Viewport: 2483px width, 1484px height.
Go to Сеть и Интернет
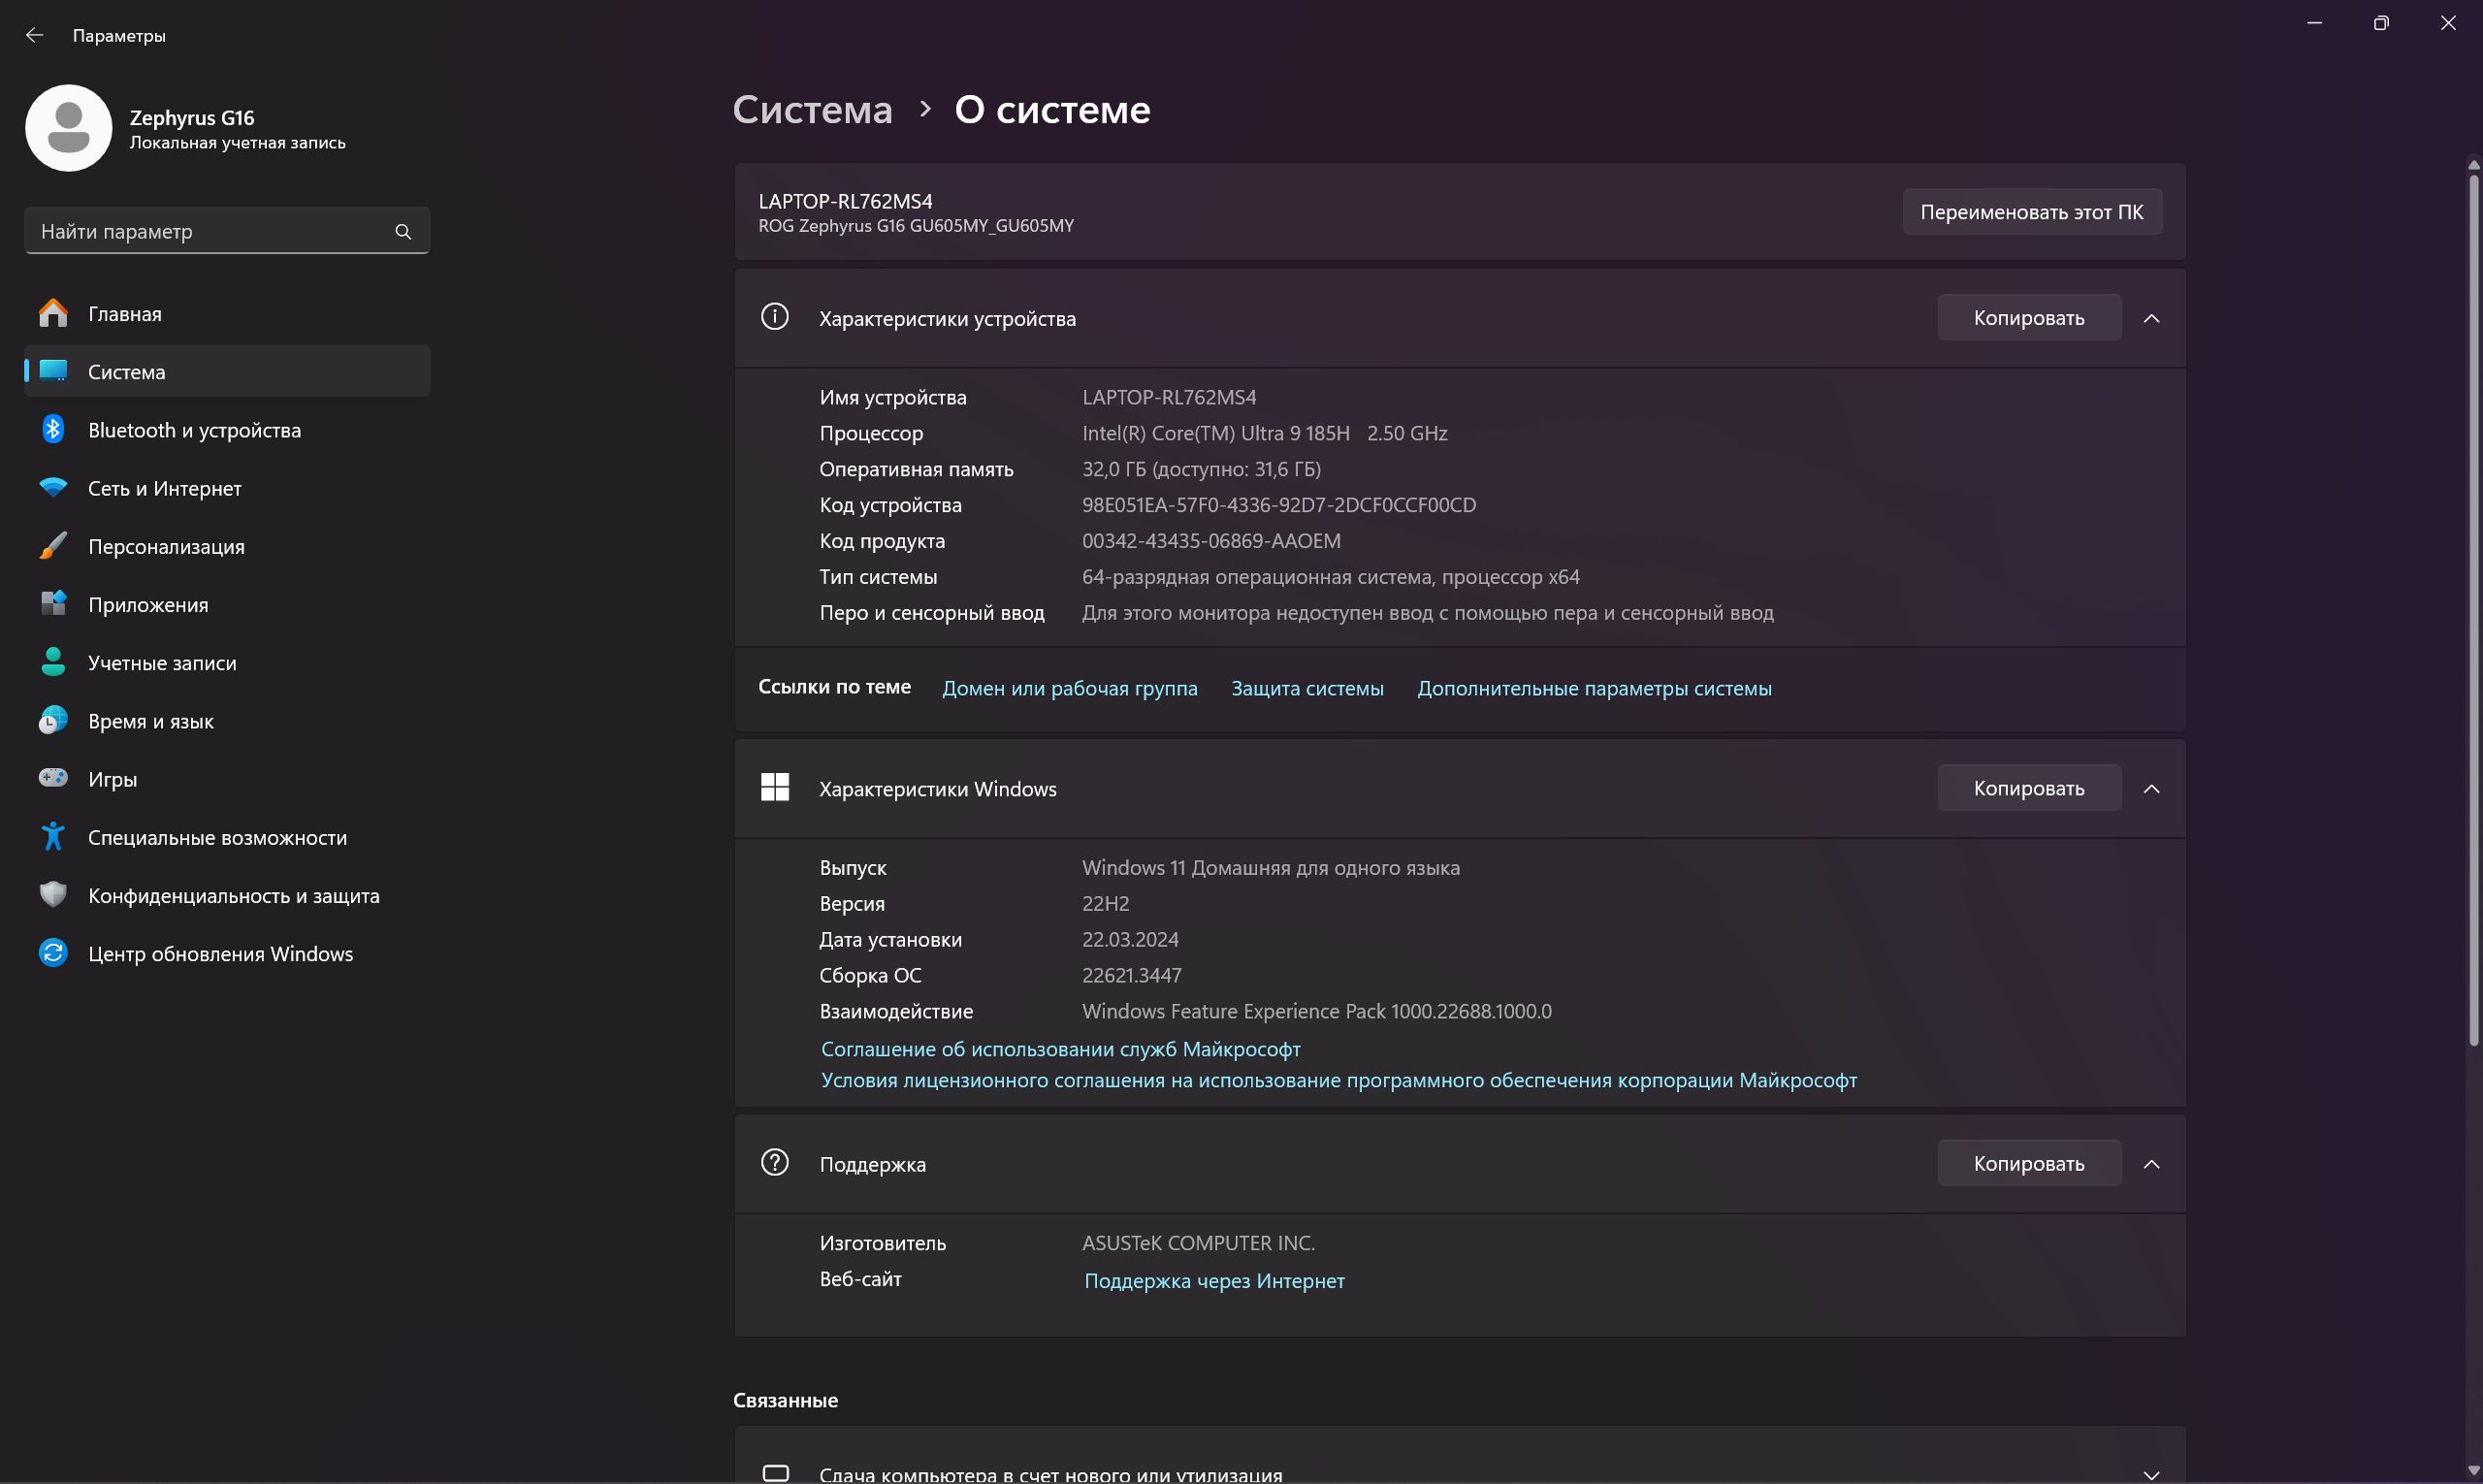coord(227,488)
